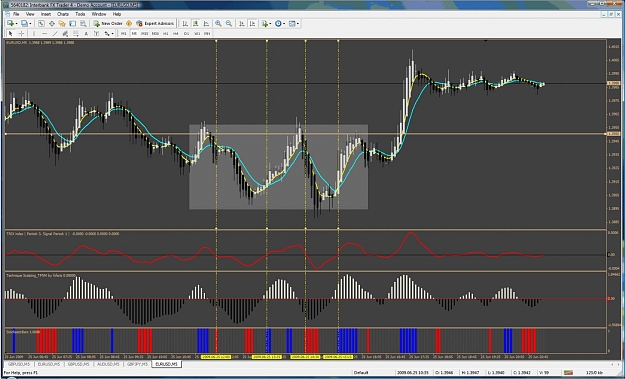The image size is (625, 379).
Task: Click the Zoom In magnifier icon
Action: point(218,24)
